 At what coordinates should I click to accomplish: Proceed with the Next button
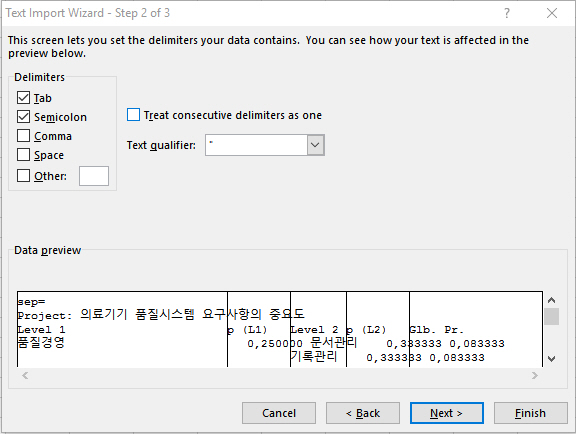(x=447, y=413)
